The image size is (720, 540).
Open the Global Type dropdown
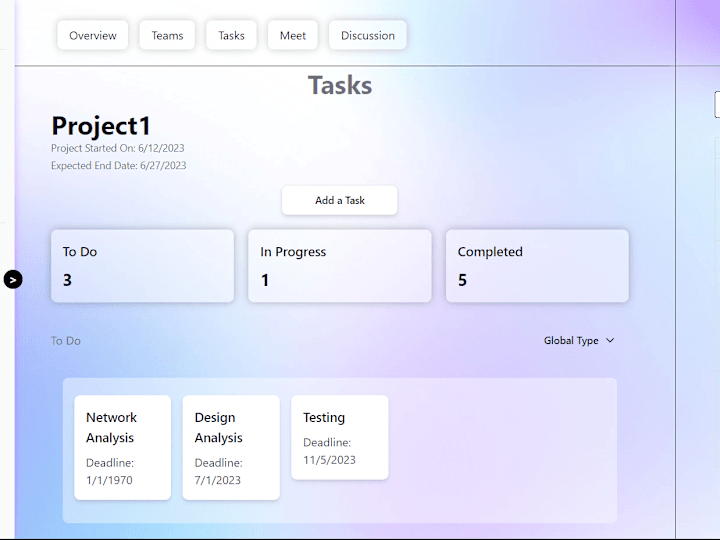(x=579, y=340)
